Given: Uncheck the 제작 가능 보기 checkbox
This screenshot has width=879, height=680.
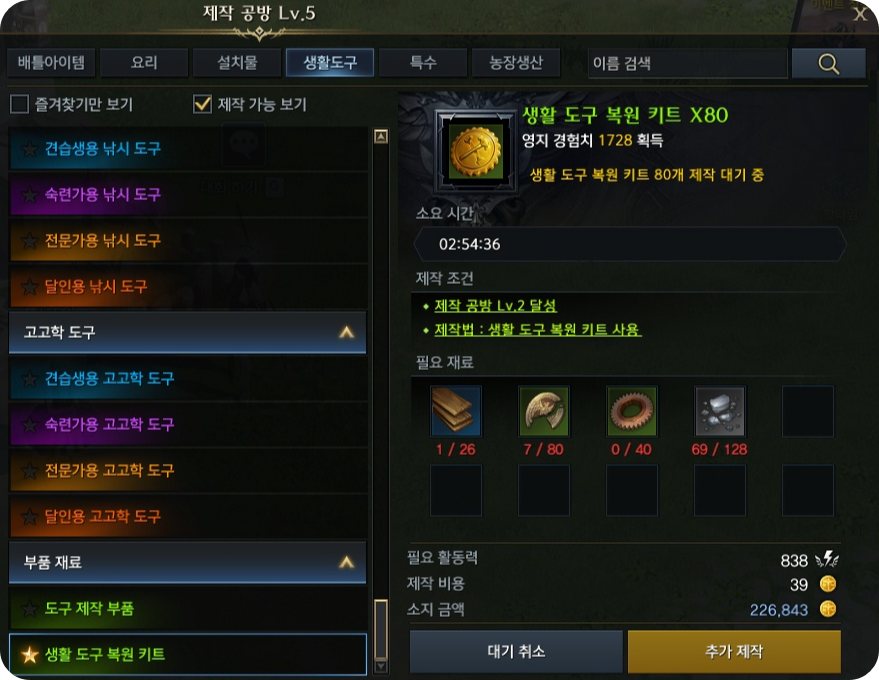Looking at the screenshot, I should coord(202,104).
